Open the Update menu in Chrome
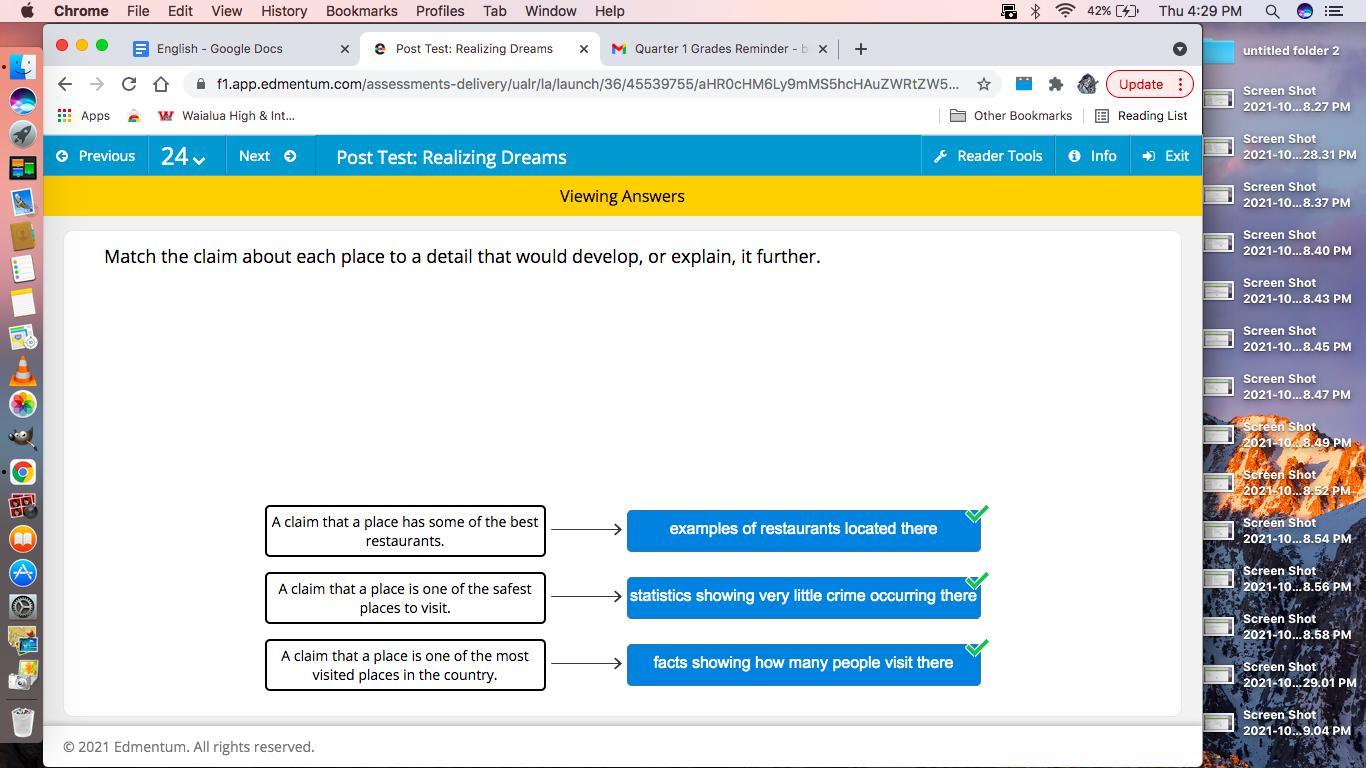Viewport: 1366px width, 768px height. 1148,84
